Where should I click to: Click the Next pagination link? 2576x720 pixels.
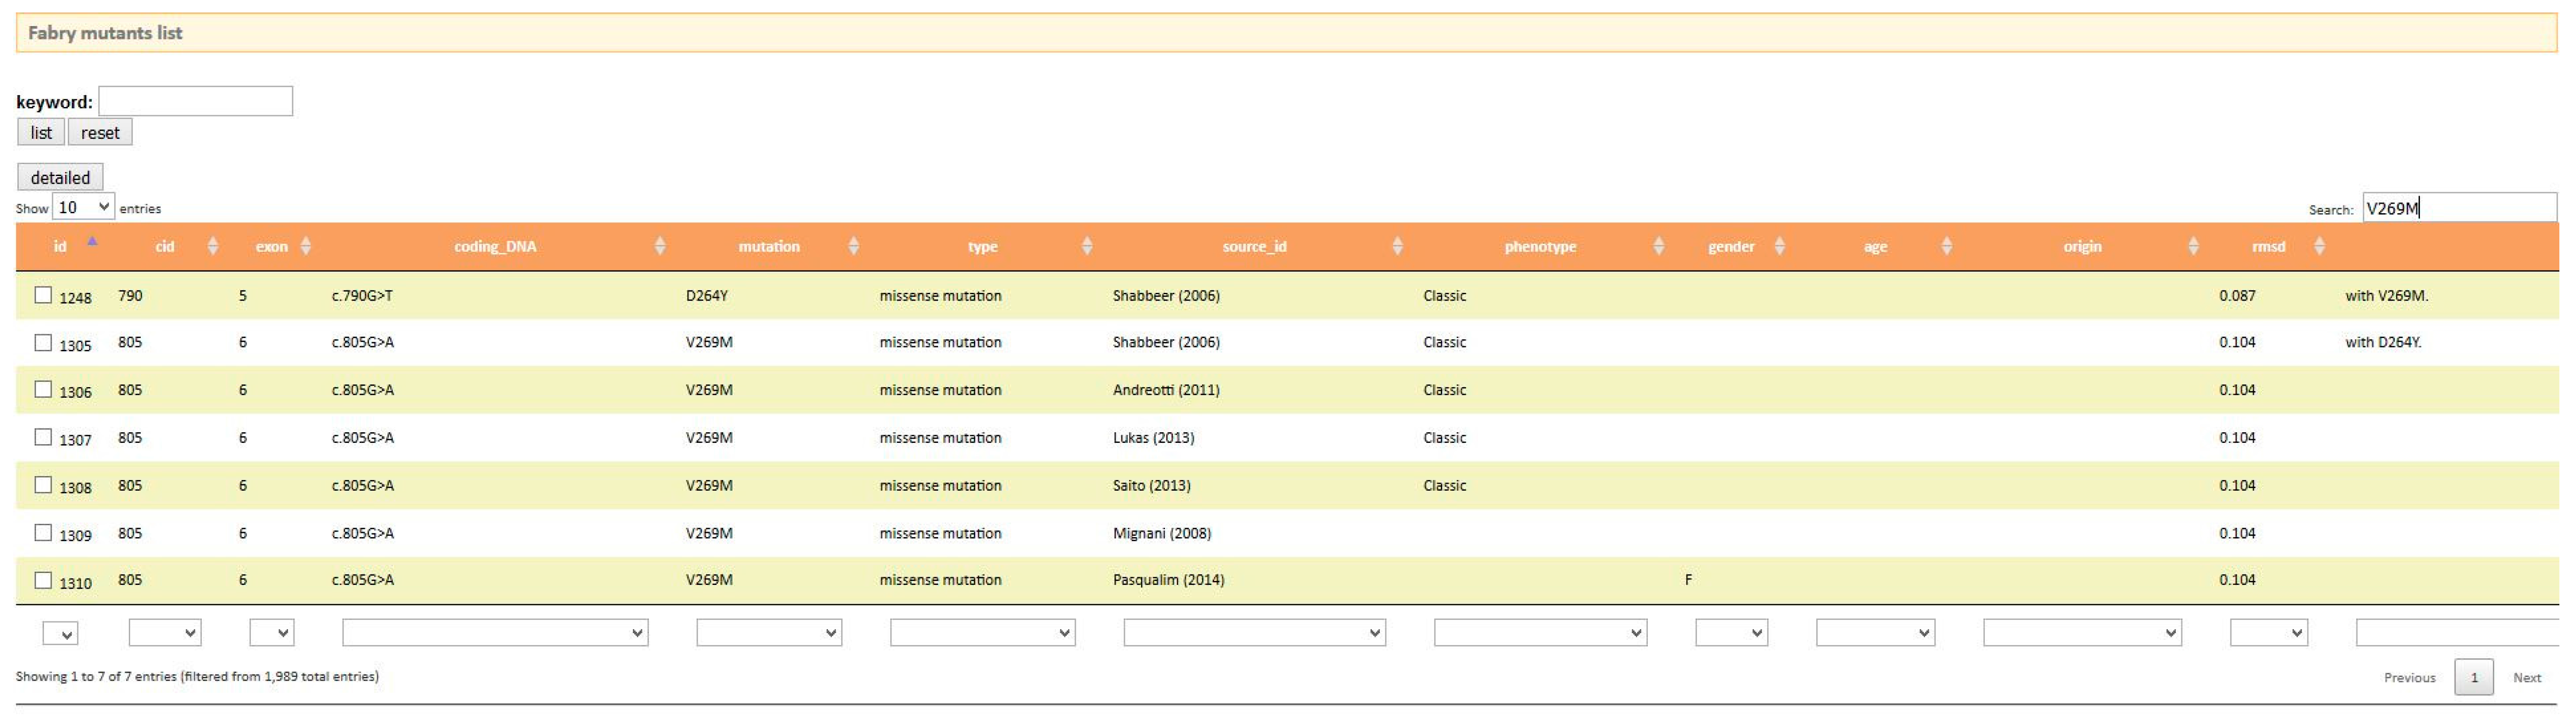tap(2527, 677)
